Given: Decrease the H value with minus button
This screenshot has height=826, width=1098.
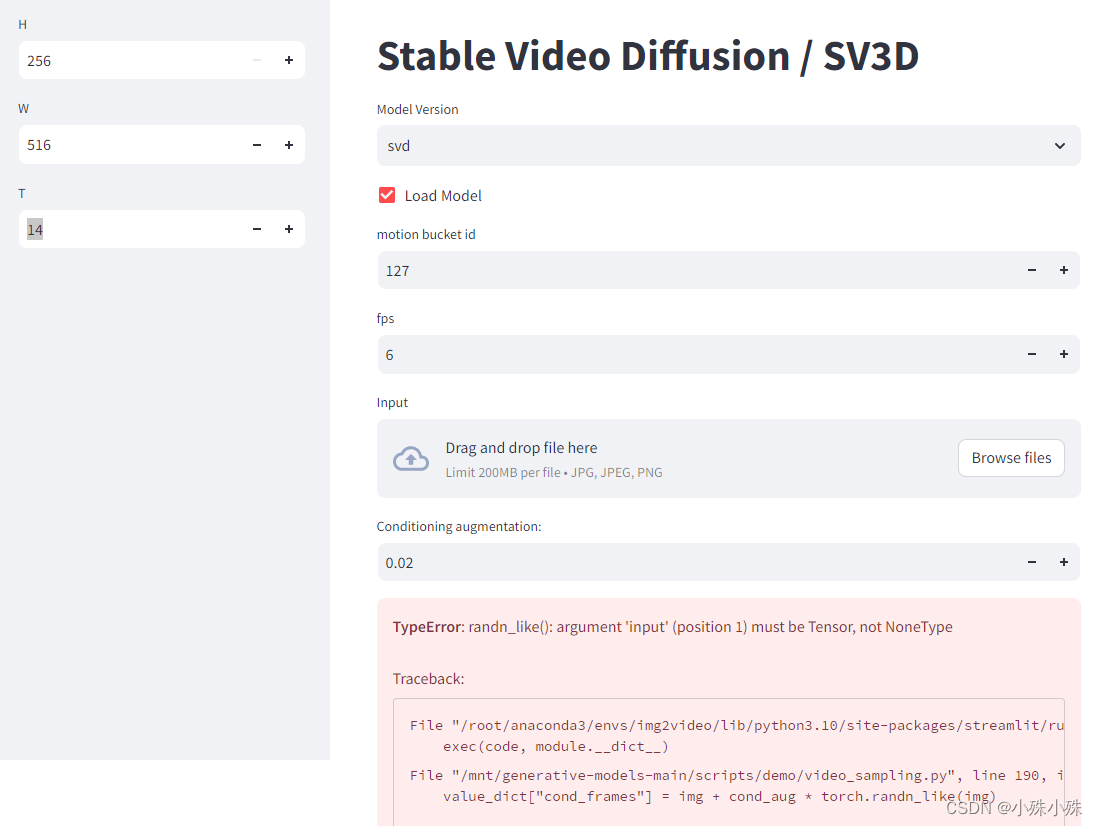Looking at the screenshot, I should point(257,60).
